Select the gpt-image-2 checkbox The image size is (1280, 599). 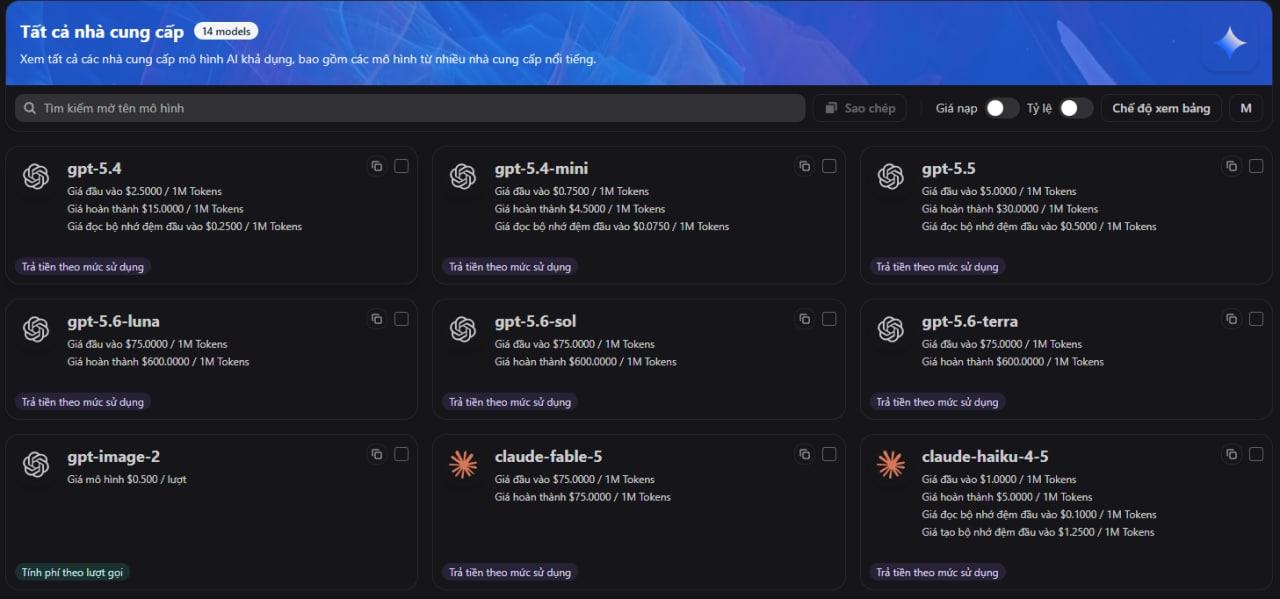pyautogui.click(x=401, y=454)
